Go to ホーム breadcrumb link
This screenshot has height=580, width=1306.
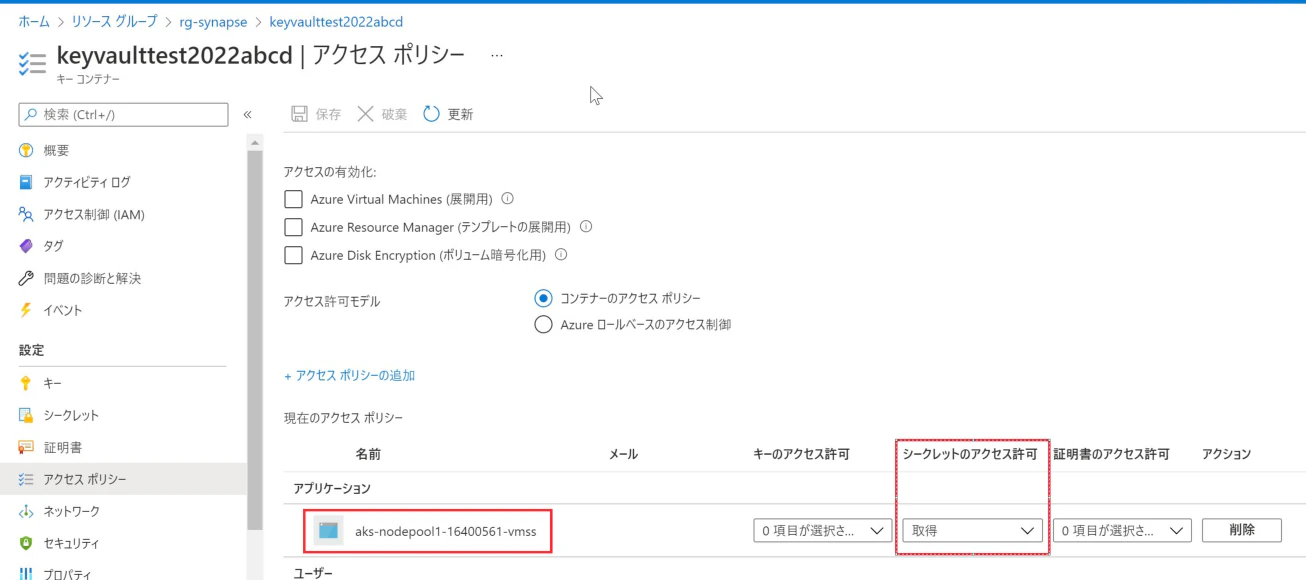tap(33, 21)
